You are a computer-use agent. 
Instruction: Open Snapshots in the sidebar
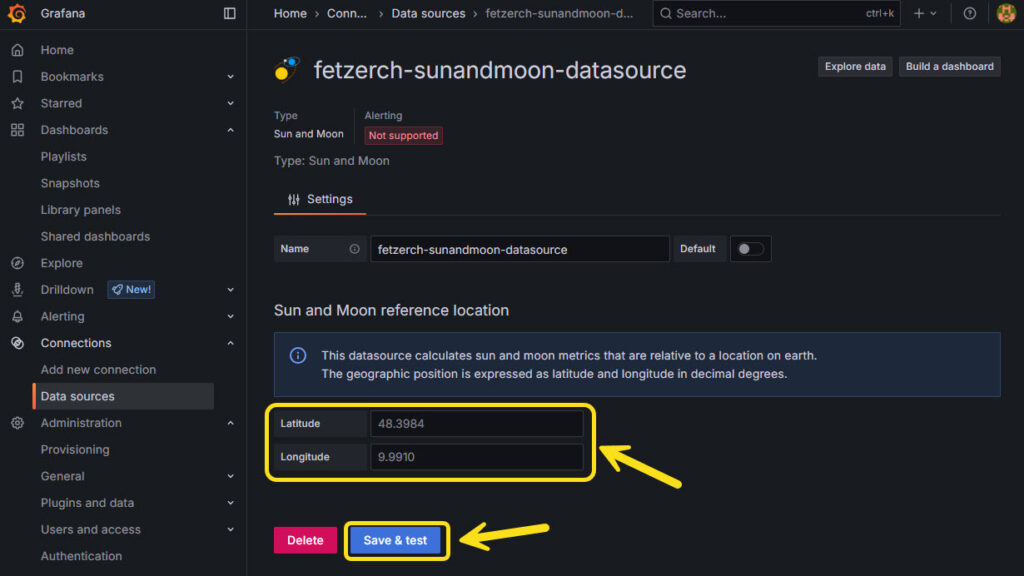[70, 184]
